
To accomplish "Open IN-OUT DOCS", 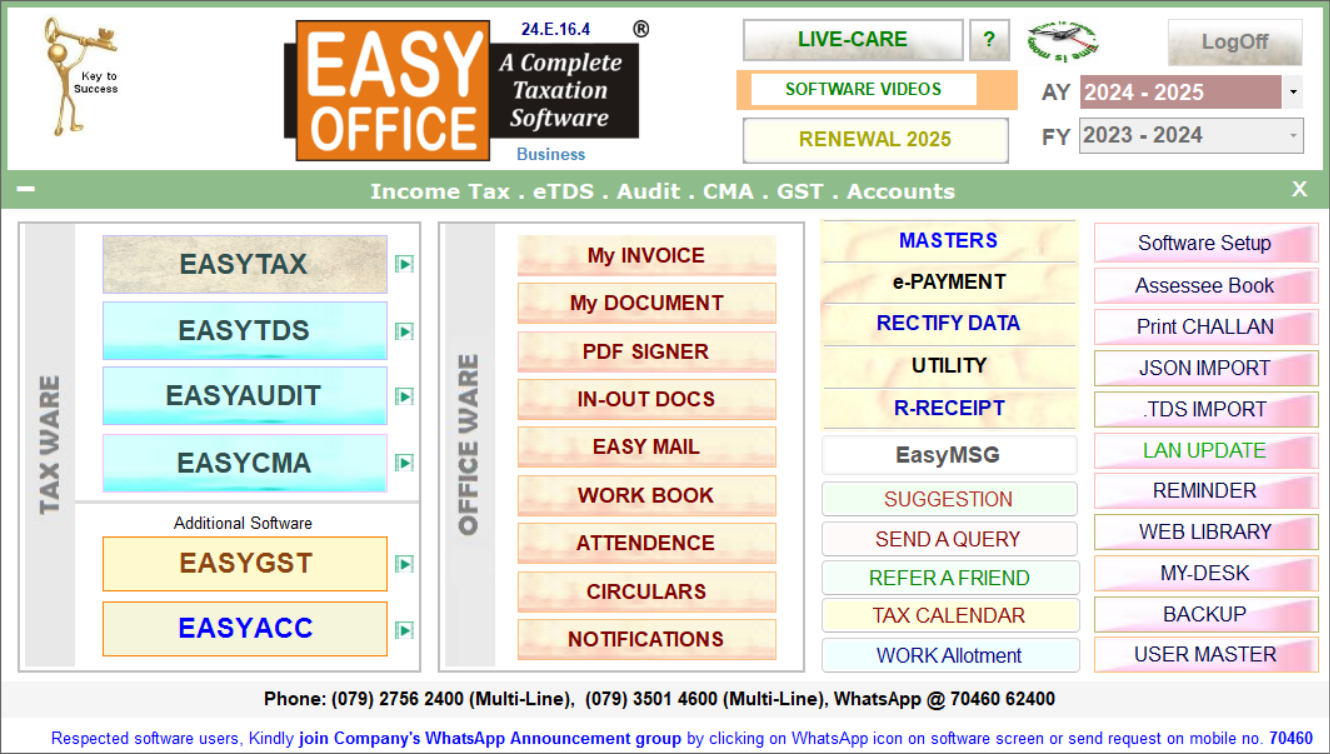I will (x=646, y=399).
